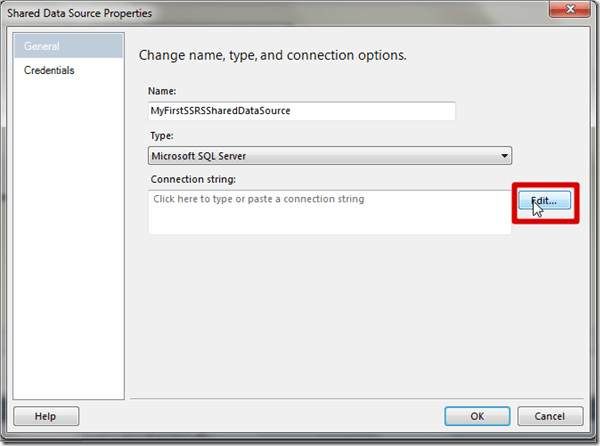600x446 pixels.
Task: Switch to the Credentials page
Action: (x=49, y=70)
